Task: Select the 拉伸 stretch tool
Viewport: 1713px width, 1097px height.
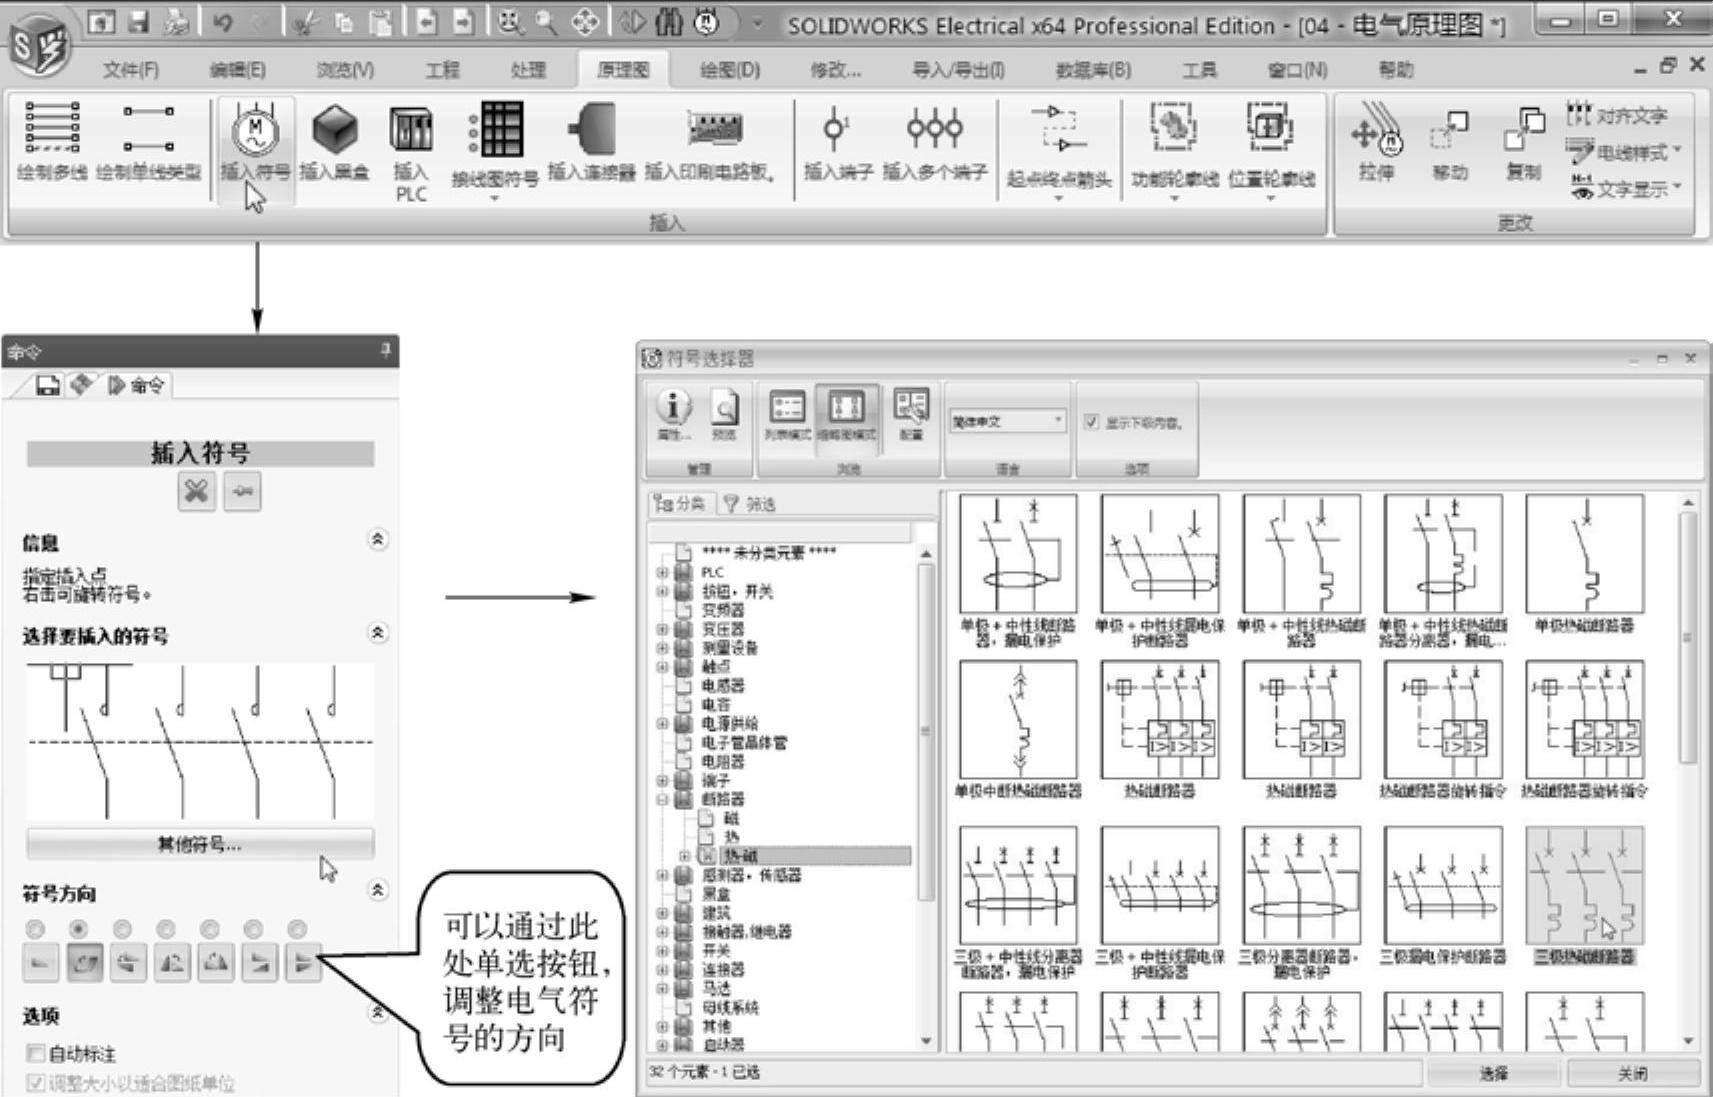Action: [1377, 143]
